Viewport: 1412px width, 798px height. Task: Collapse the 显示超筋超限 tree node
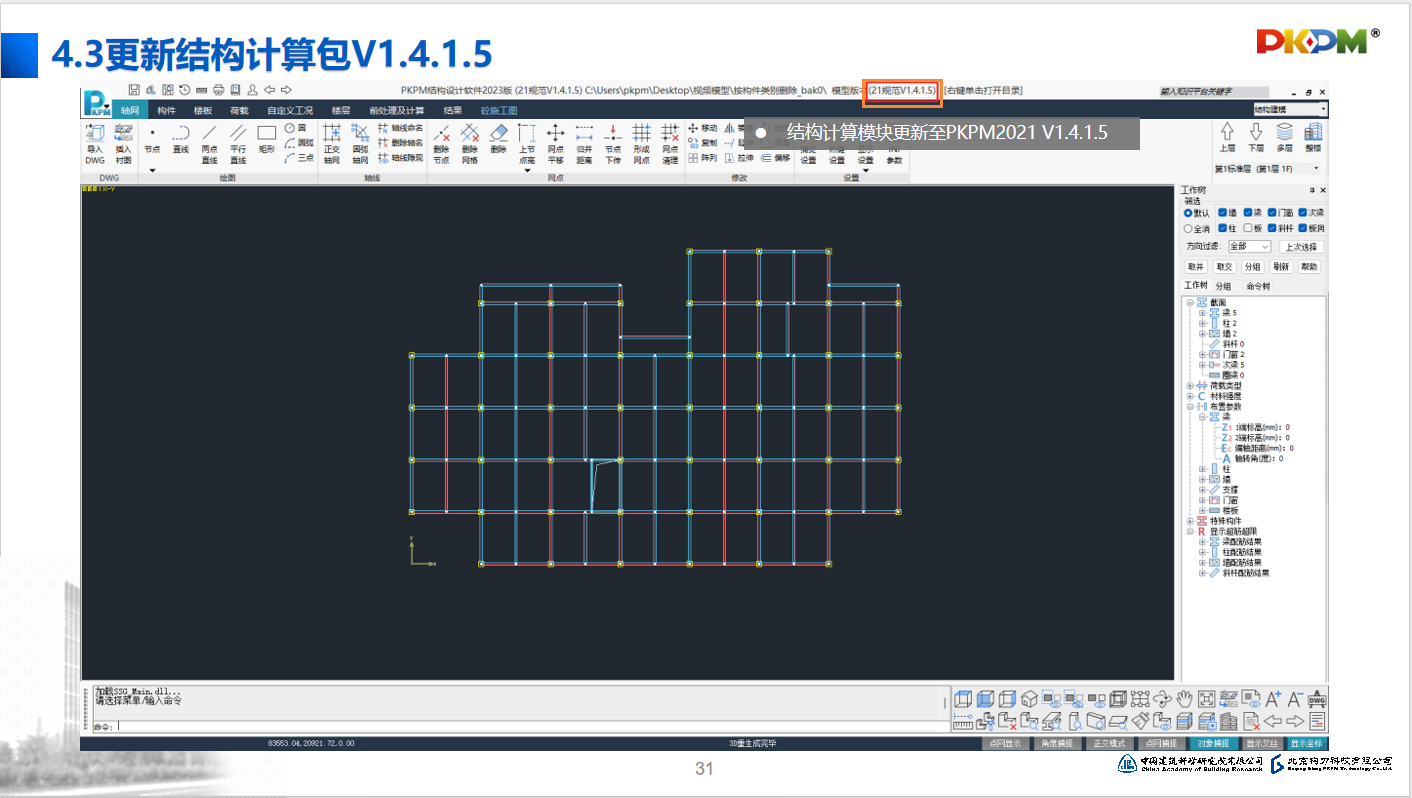(1190, 532)
